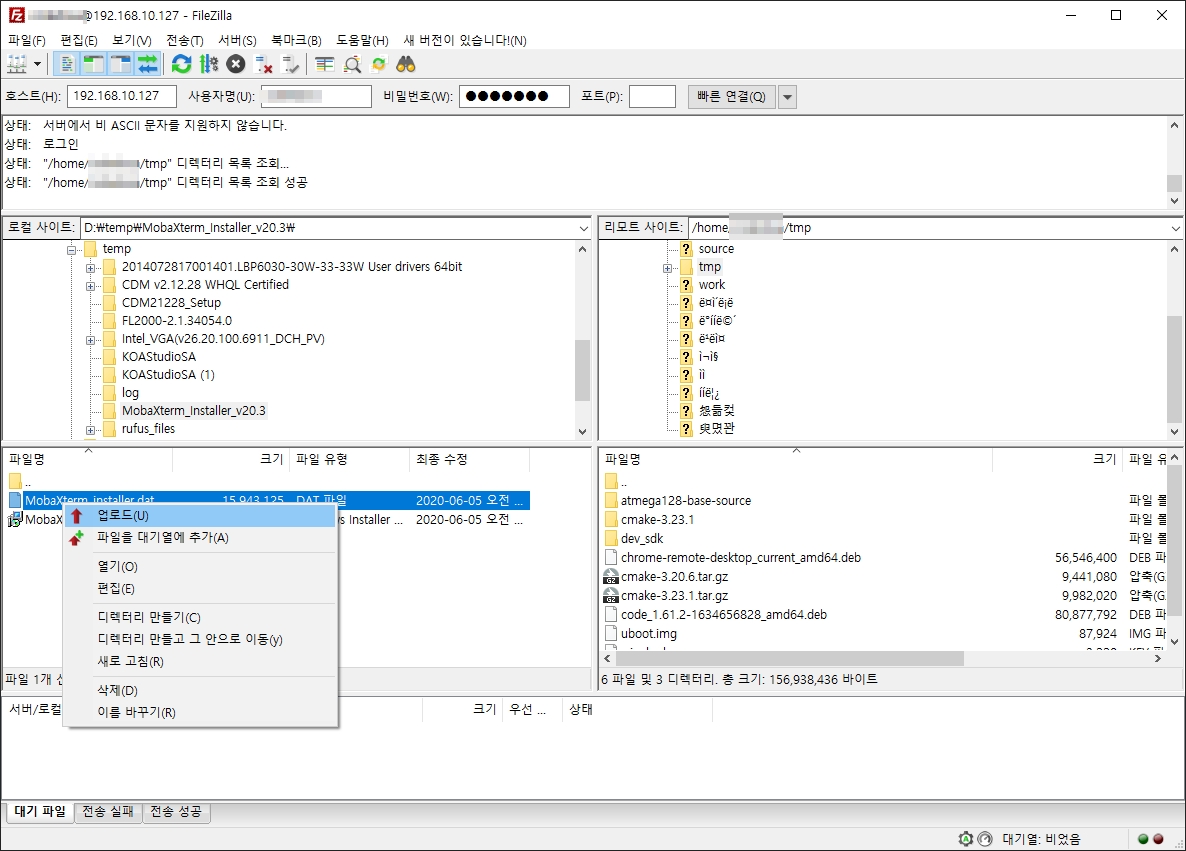Sort local files by 파일 유형 column

(349, 459)
